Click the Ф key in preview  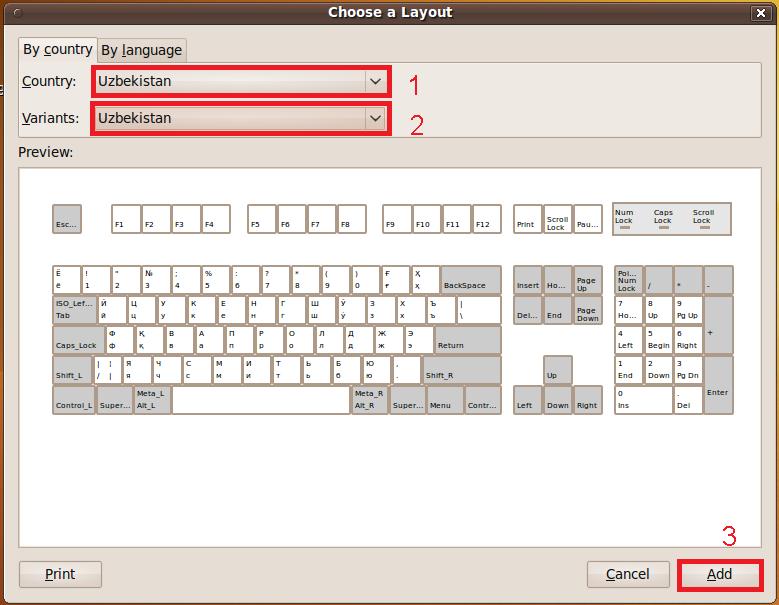click(x=120, y=340)
